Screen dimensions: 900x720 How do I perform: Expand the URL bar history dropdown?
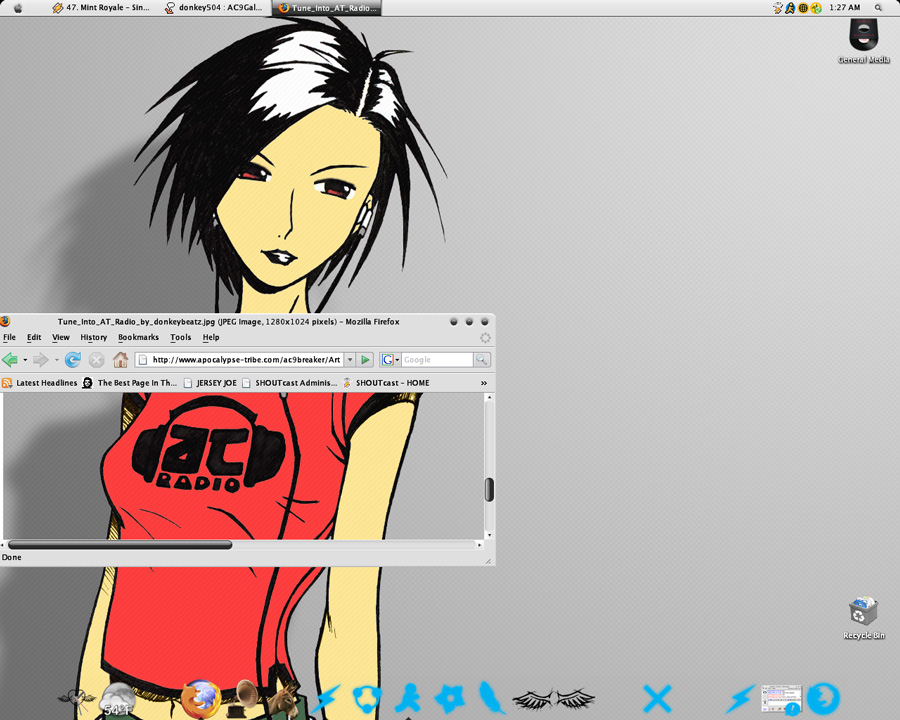coord(350,360)
